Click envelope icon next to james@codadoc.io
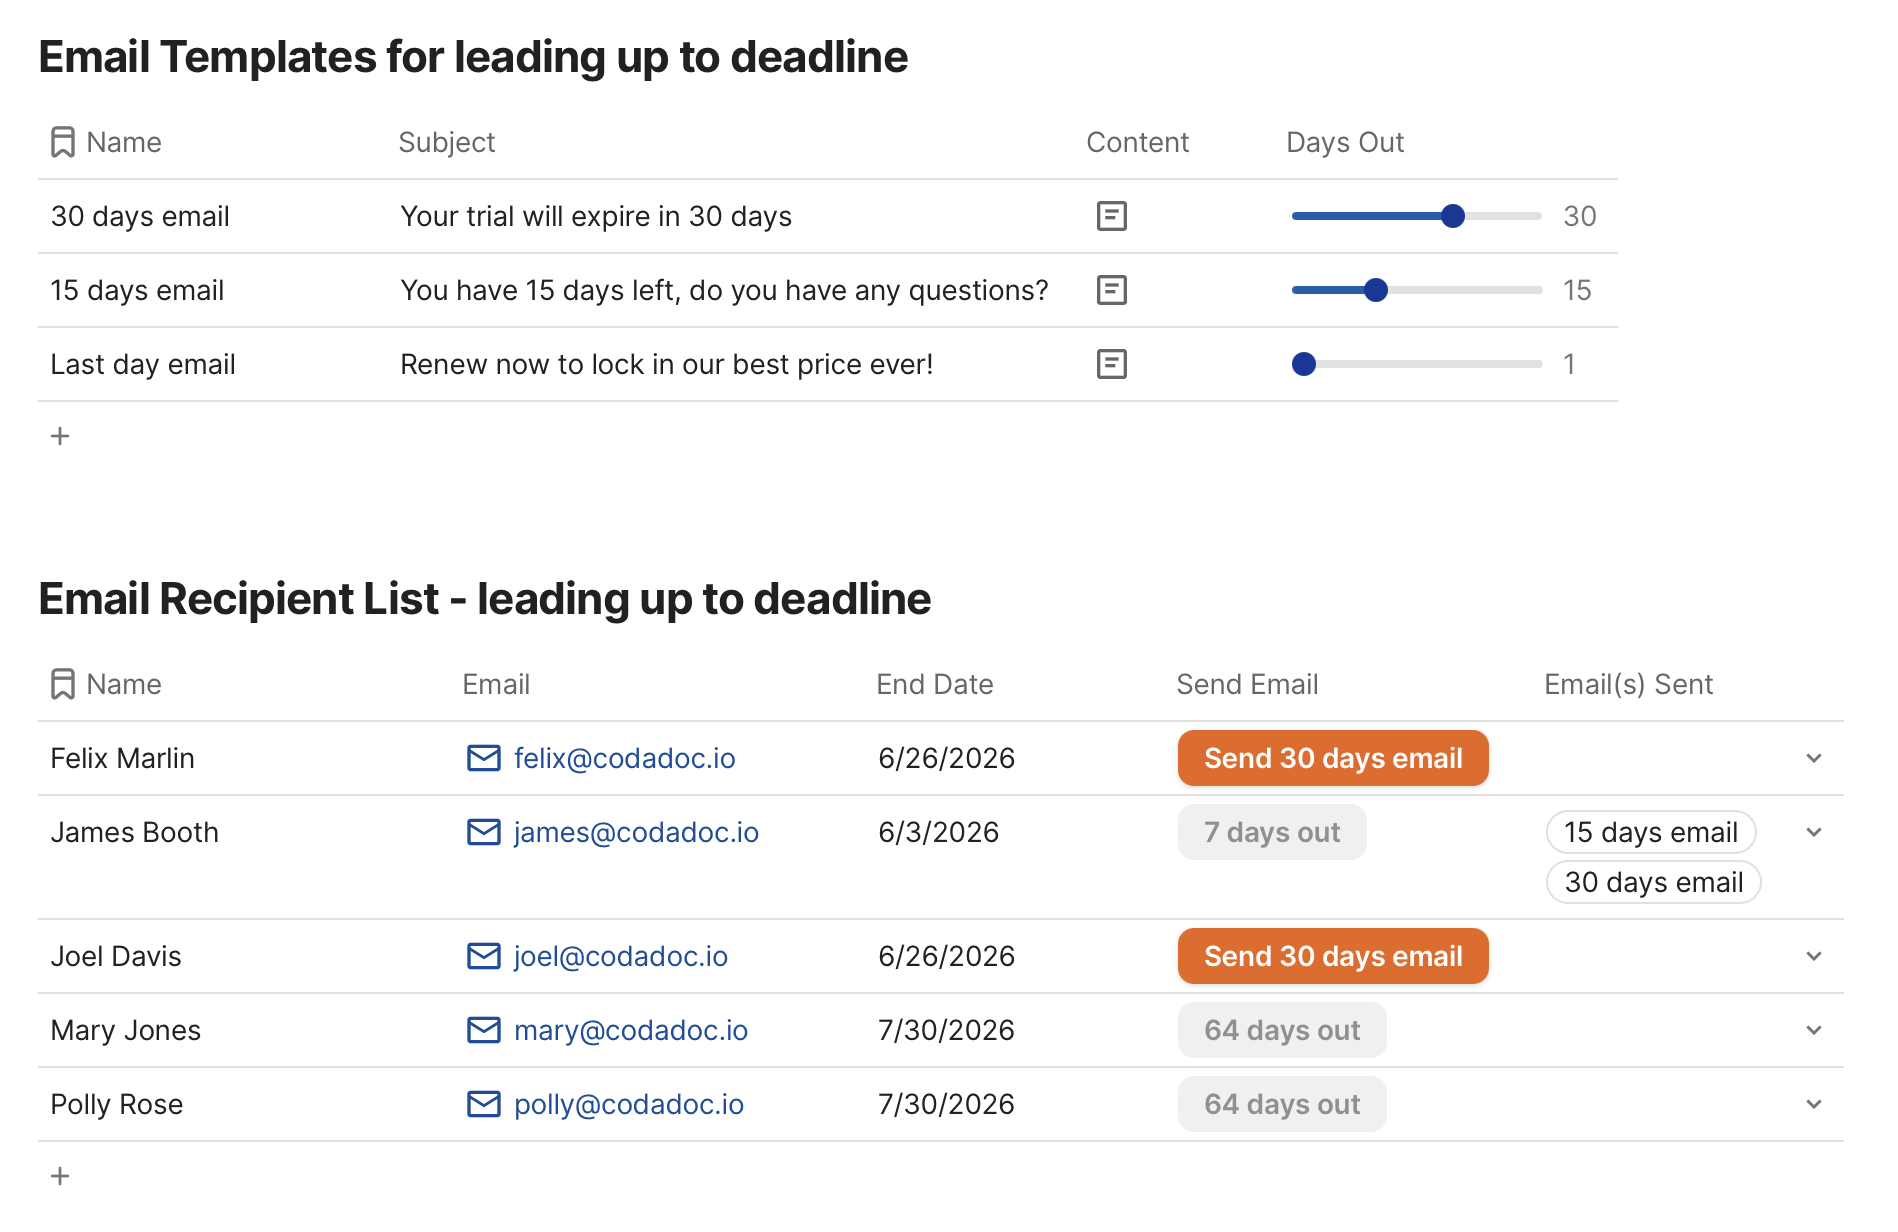 484,832
